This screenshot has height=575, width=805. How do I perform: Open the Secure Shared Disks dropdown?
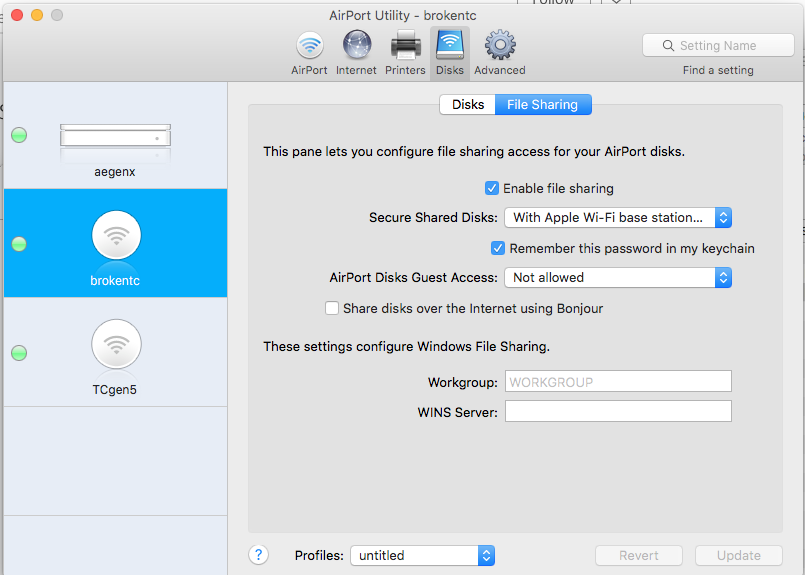click(618, 218)
